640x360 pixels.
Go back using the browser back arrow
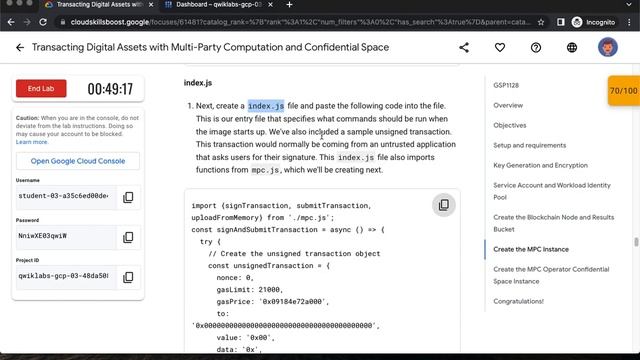click(x=11, y=22)
